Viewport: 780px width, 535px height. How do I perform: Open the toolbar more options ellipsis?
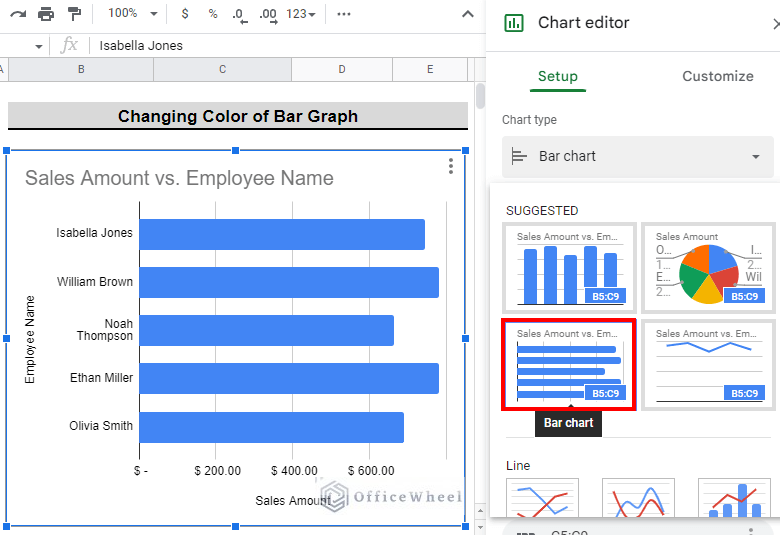[344, 14]
